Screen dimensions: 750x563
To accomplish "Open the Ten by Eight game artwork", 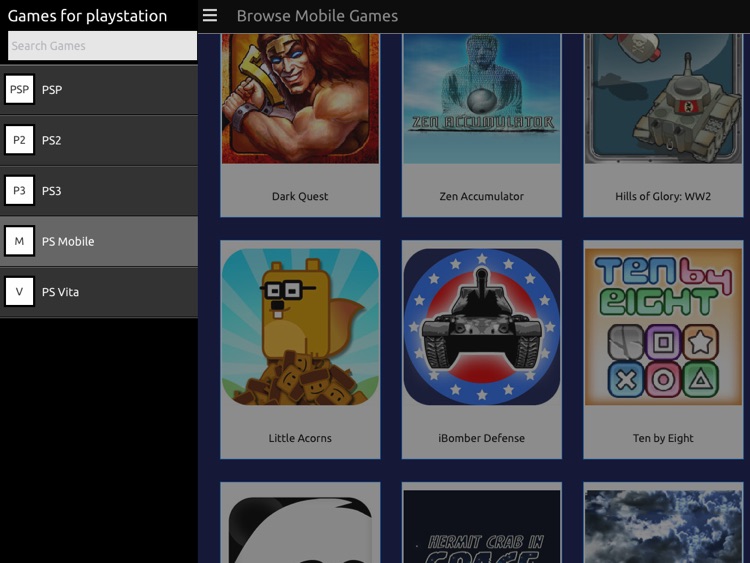I will tap(663, 327).
